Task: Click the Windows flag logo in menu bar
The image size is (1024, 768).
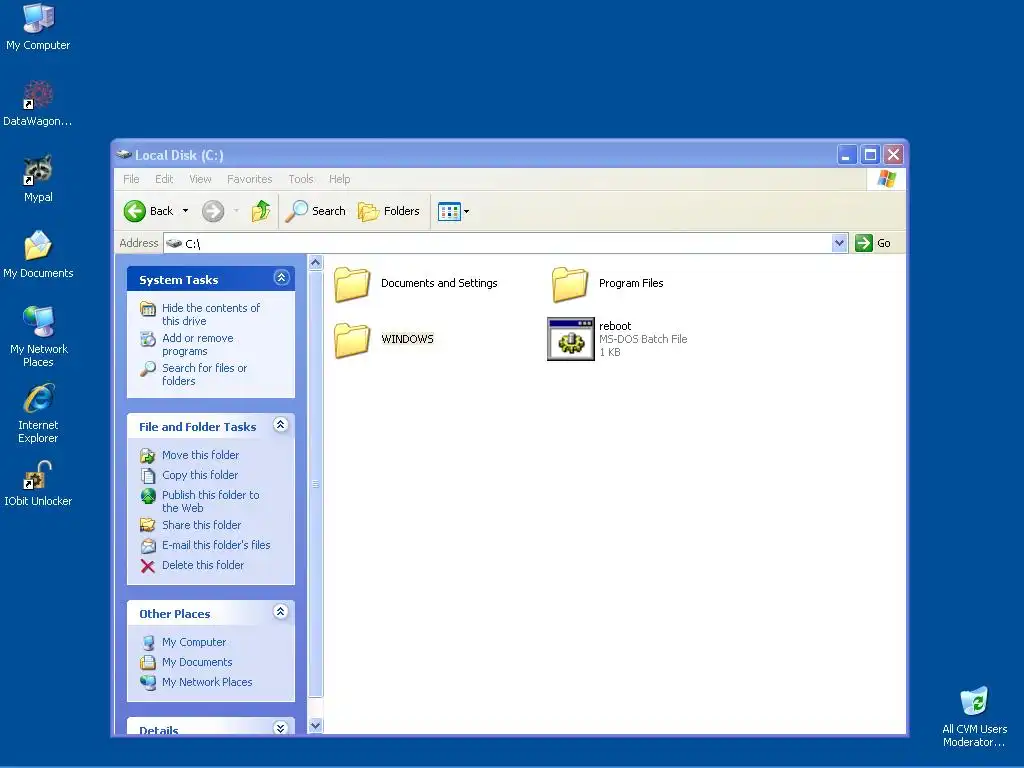Action: [887, 178]
